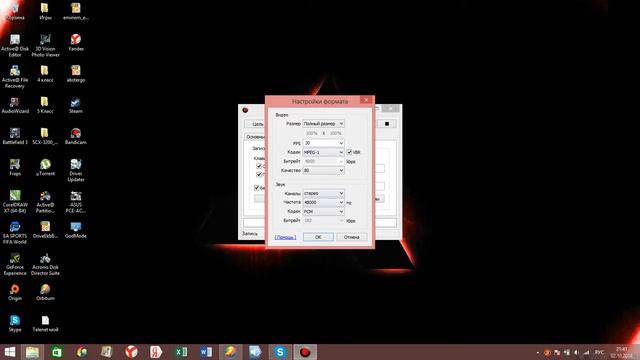
Task: Open Word from the taskbar
Action: click(206, 352)
